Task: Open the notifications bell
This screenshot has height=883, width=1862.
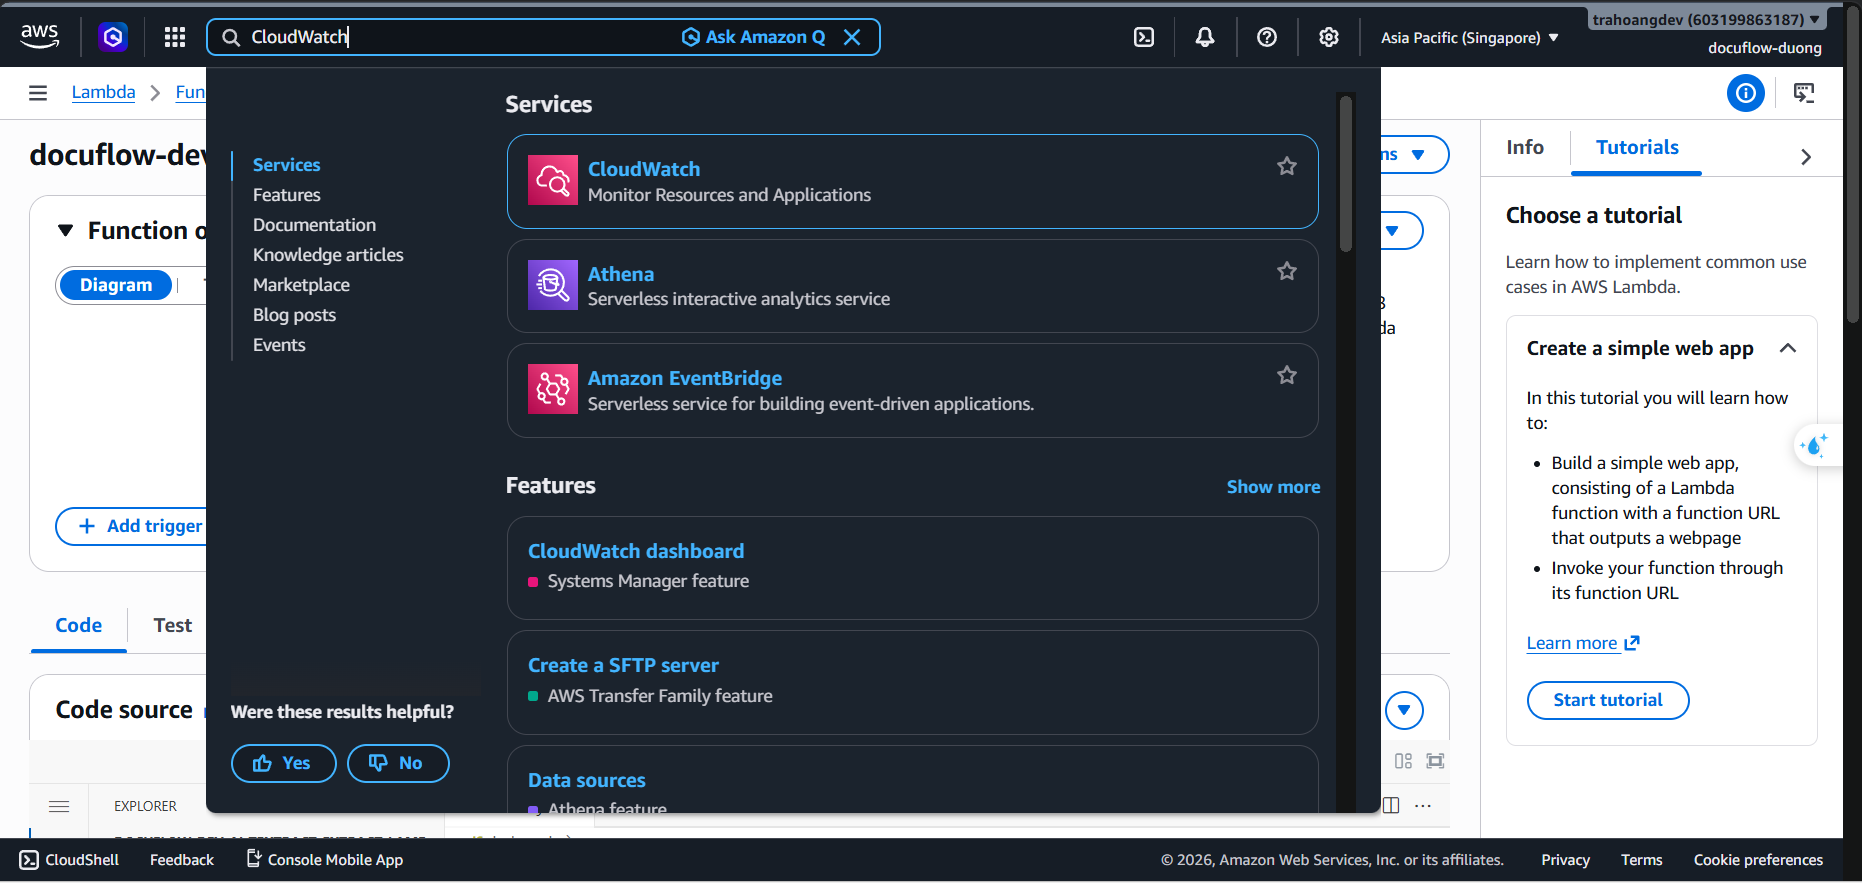Action: (1205, 37)
